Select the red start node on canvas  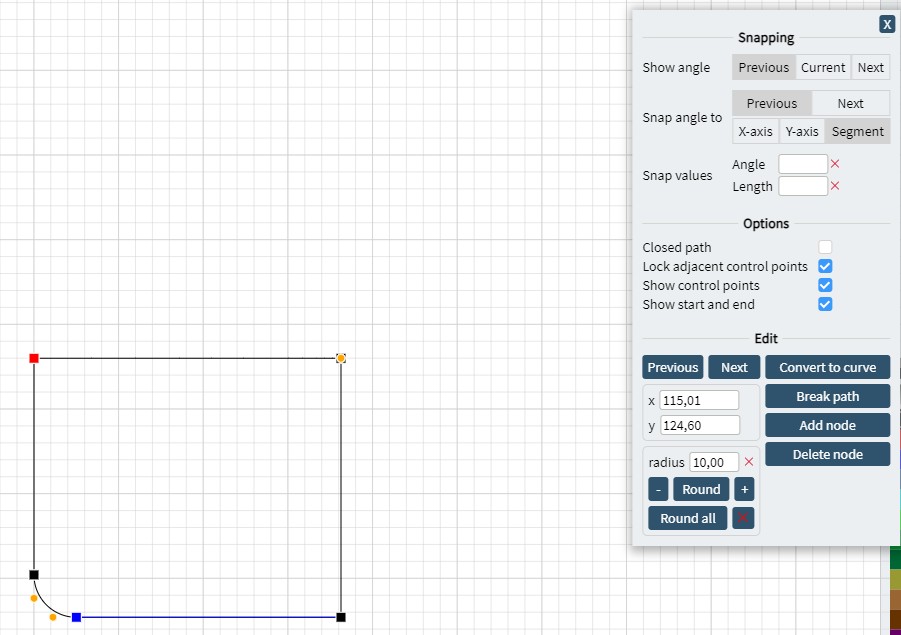(x=34, y=358)
